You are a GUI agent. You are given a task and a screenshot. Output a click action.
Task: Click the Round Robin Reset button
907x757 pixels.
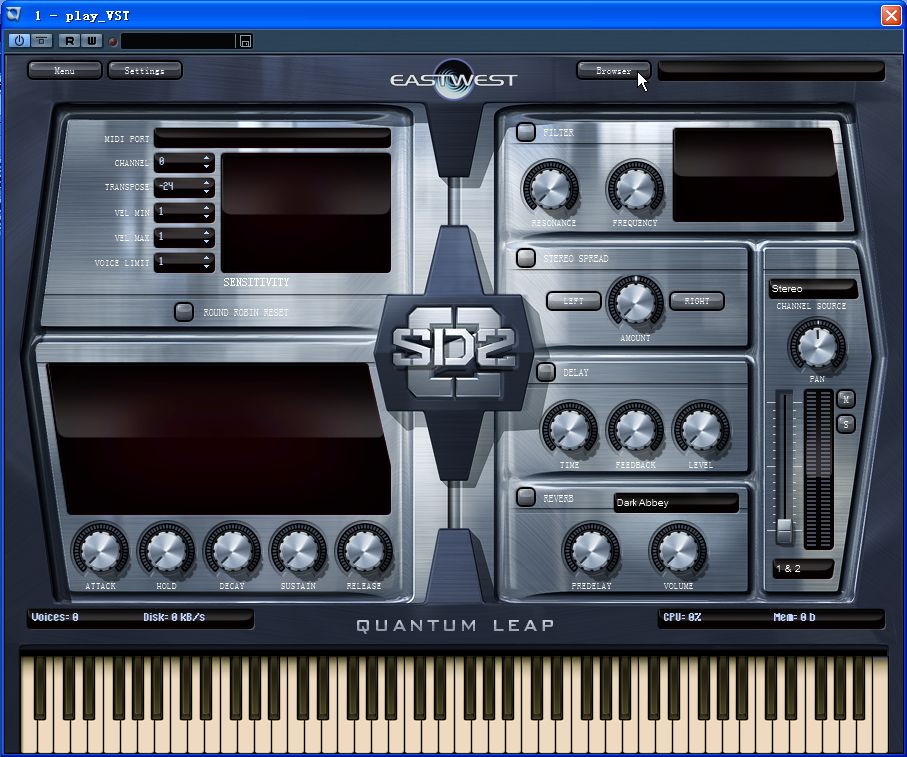click(x=184, y=312)
